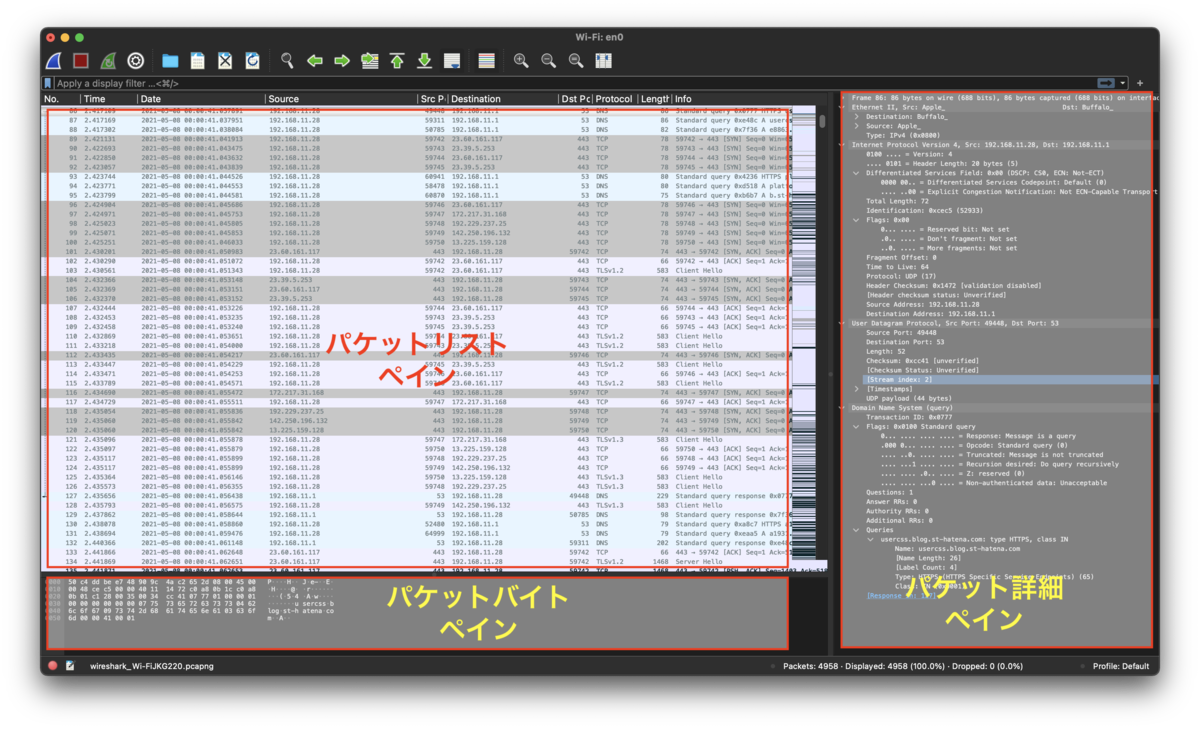1200x729 pixels.
Task: Go back in packet history arrow
Action: pos(315,61)
